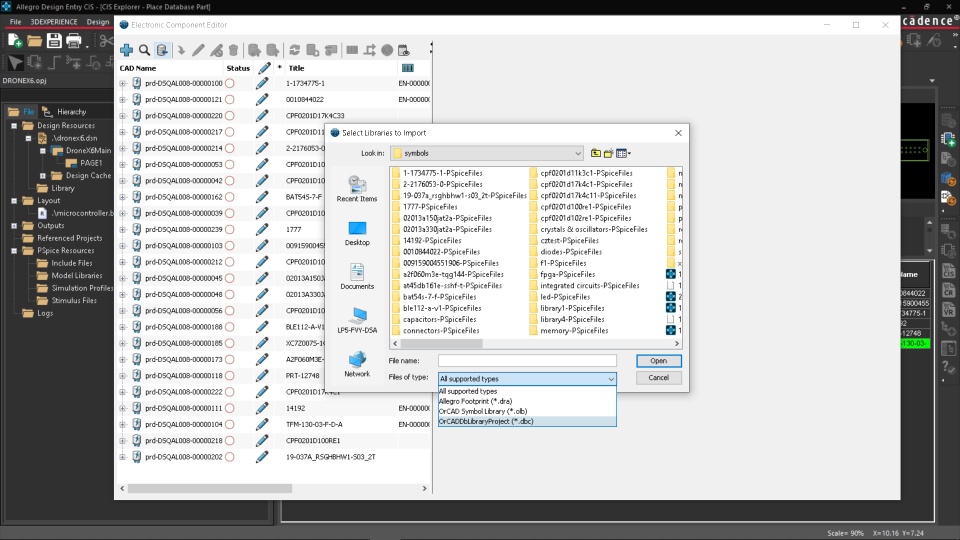Click the Cancel button

pyautogui.click(x=659, y=378)
